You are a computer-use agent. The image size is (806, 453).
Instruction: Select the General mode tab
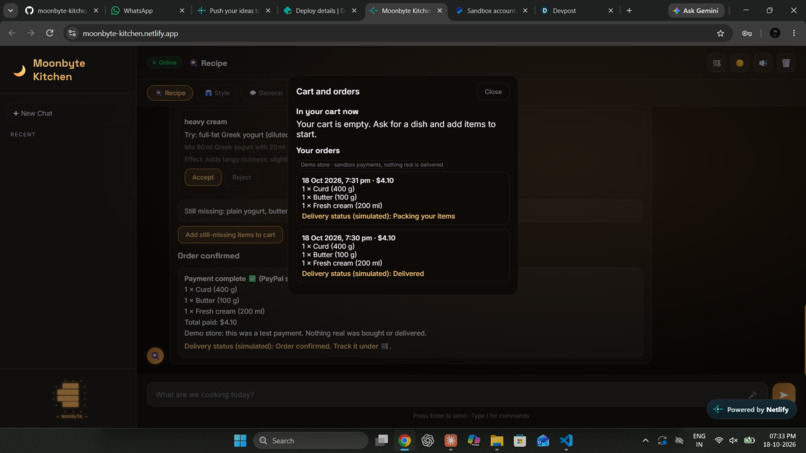(x=266, y=93)
